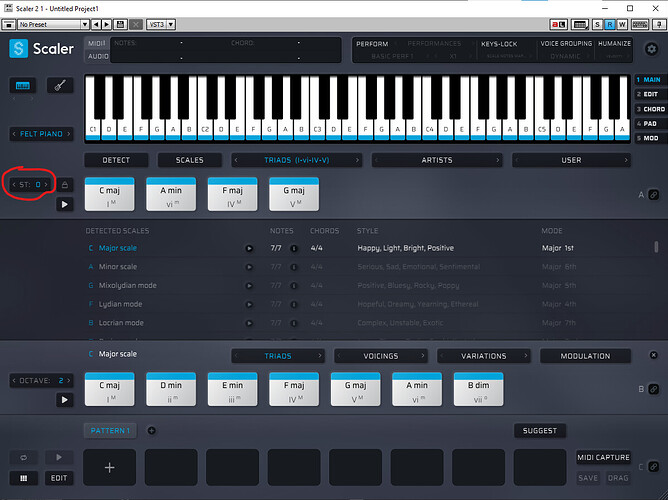Go to previous host preset

point(96,24)
